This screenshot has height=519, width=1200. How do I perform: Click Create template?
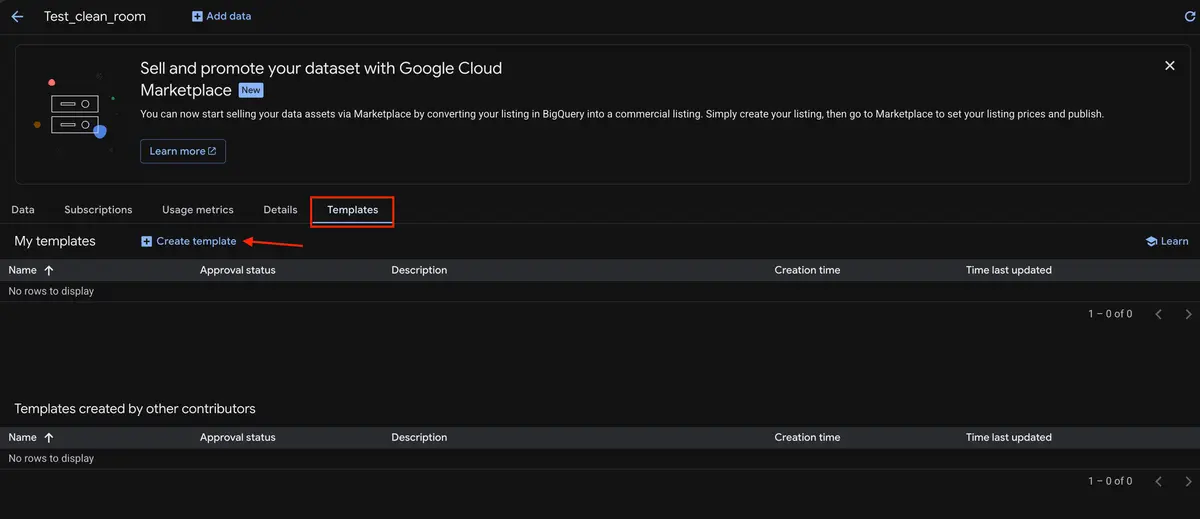tap(188, 241)
